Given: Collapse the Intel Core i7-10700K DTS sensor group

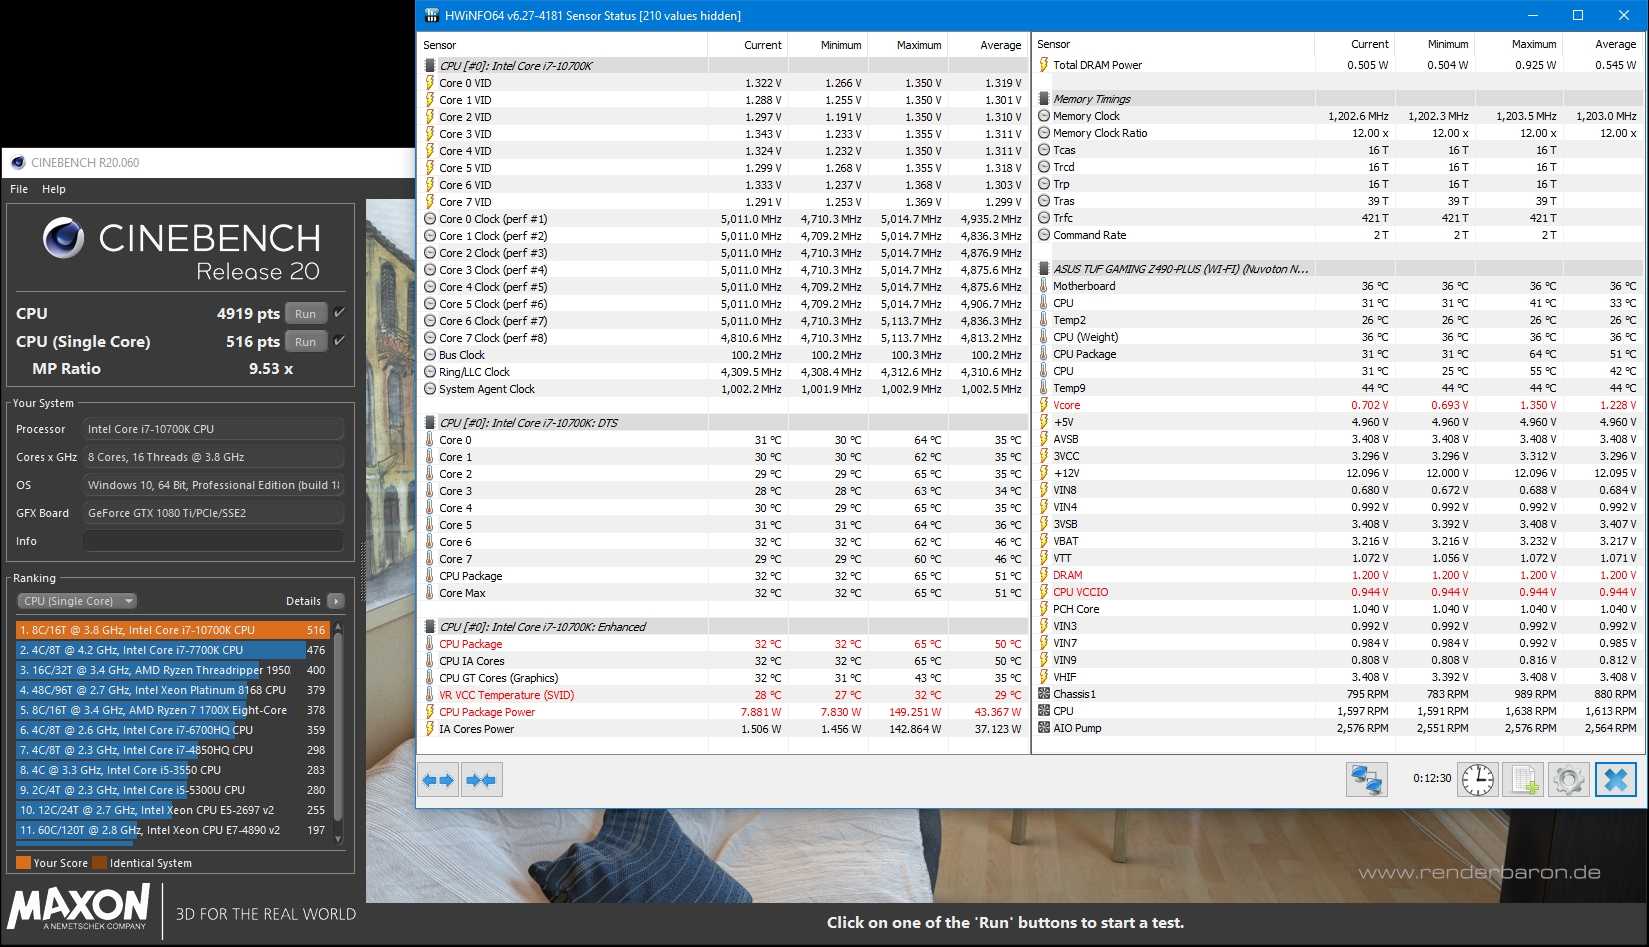Looking at the screenshot, I should [x=430, y=423].
